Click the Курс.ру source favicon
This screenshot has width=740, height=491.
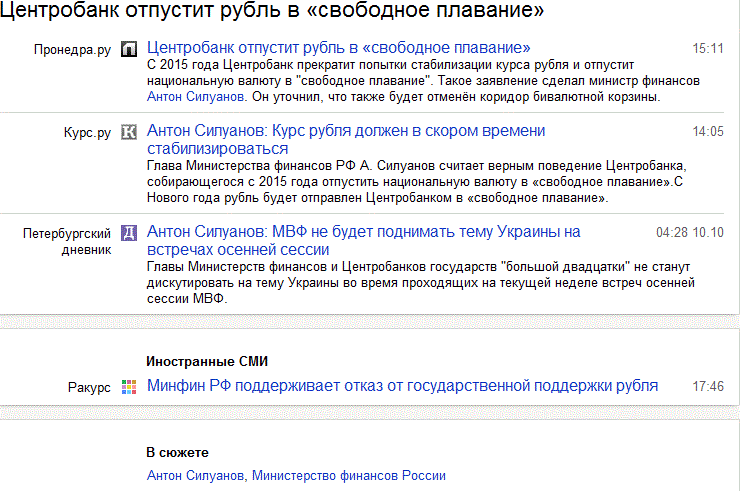(129, 132)
